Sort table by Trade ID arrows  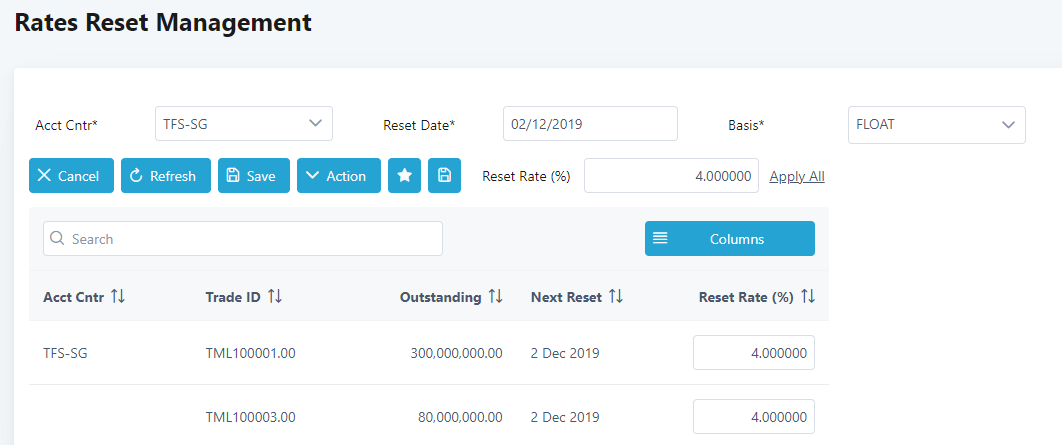click(275, 297)
